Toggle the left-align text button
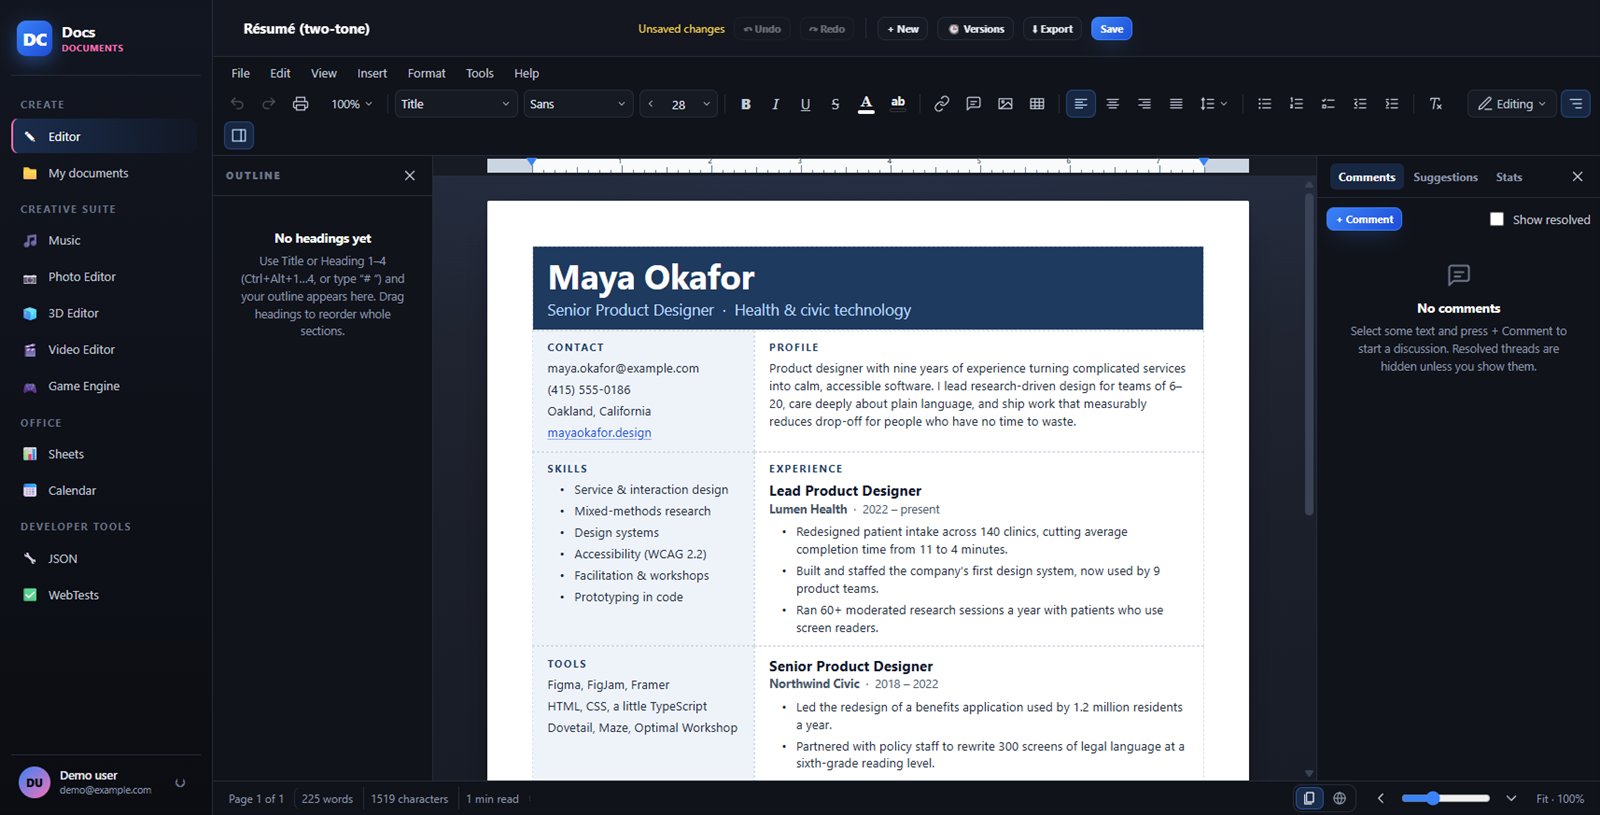The height and width of the screenshot is (815, 1600). pyautogui.click(x=1080, y=104)
